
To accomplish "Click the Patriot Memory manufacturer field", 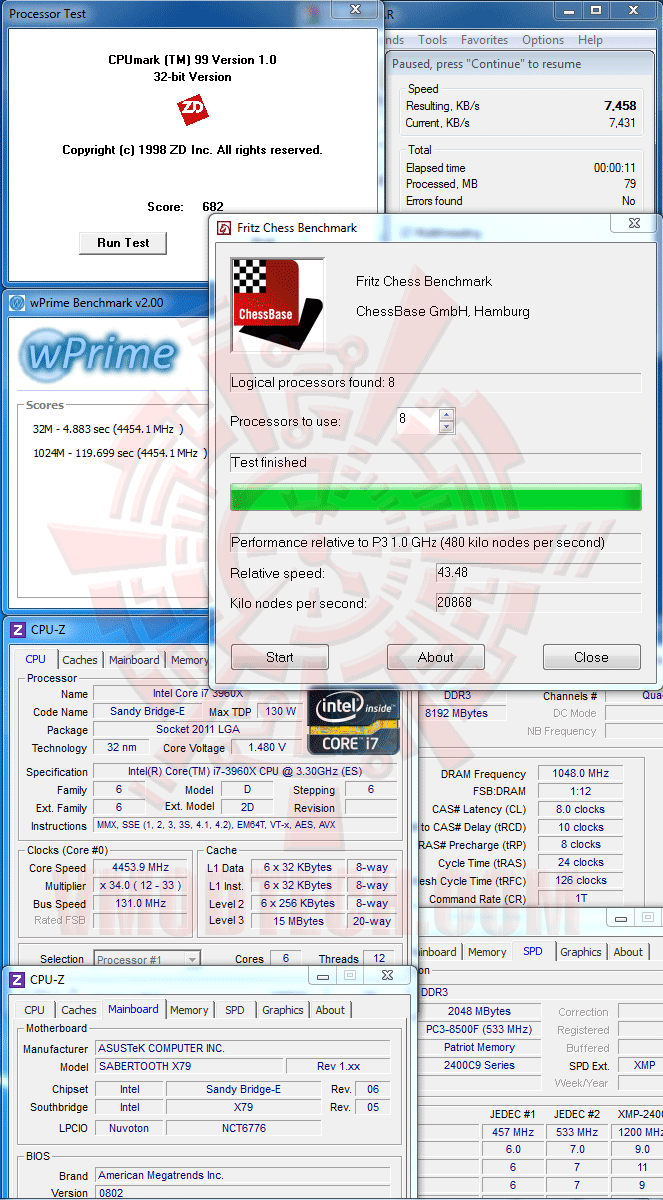I will [x=479, y=1047].
